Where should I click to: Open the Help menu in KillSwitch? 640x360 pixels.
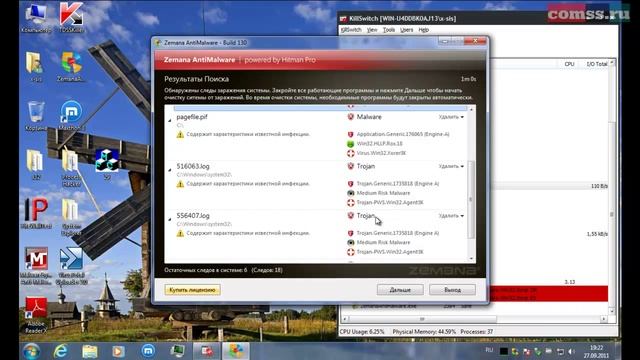[x=424, y=30]
